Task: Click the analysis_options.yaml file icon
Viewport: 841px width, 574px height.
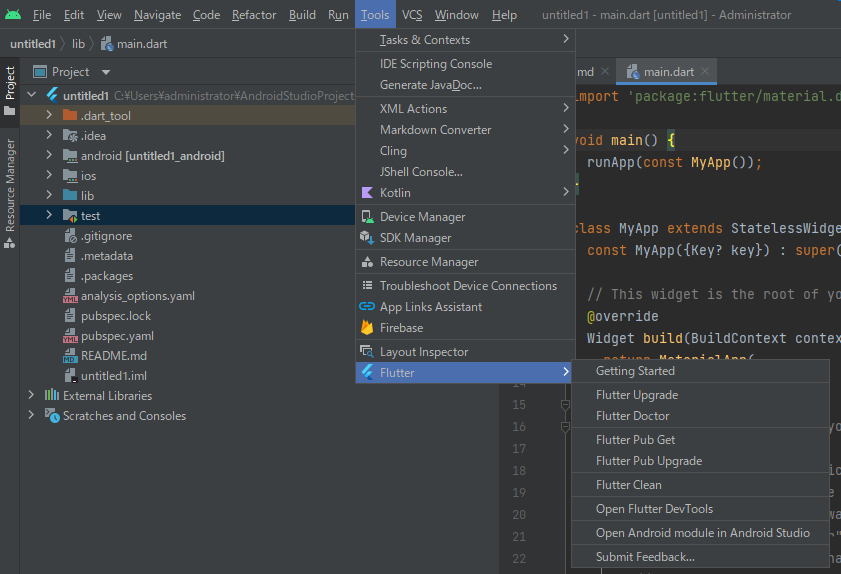Action: point(70,296)
